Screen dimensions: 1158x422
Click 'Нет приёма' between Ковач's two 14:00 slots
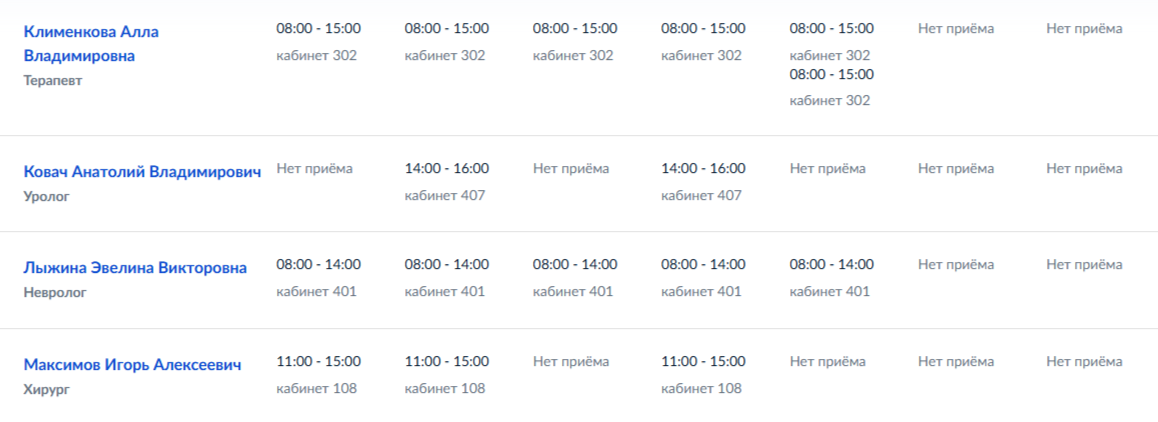point(571,168)
